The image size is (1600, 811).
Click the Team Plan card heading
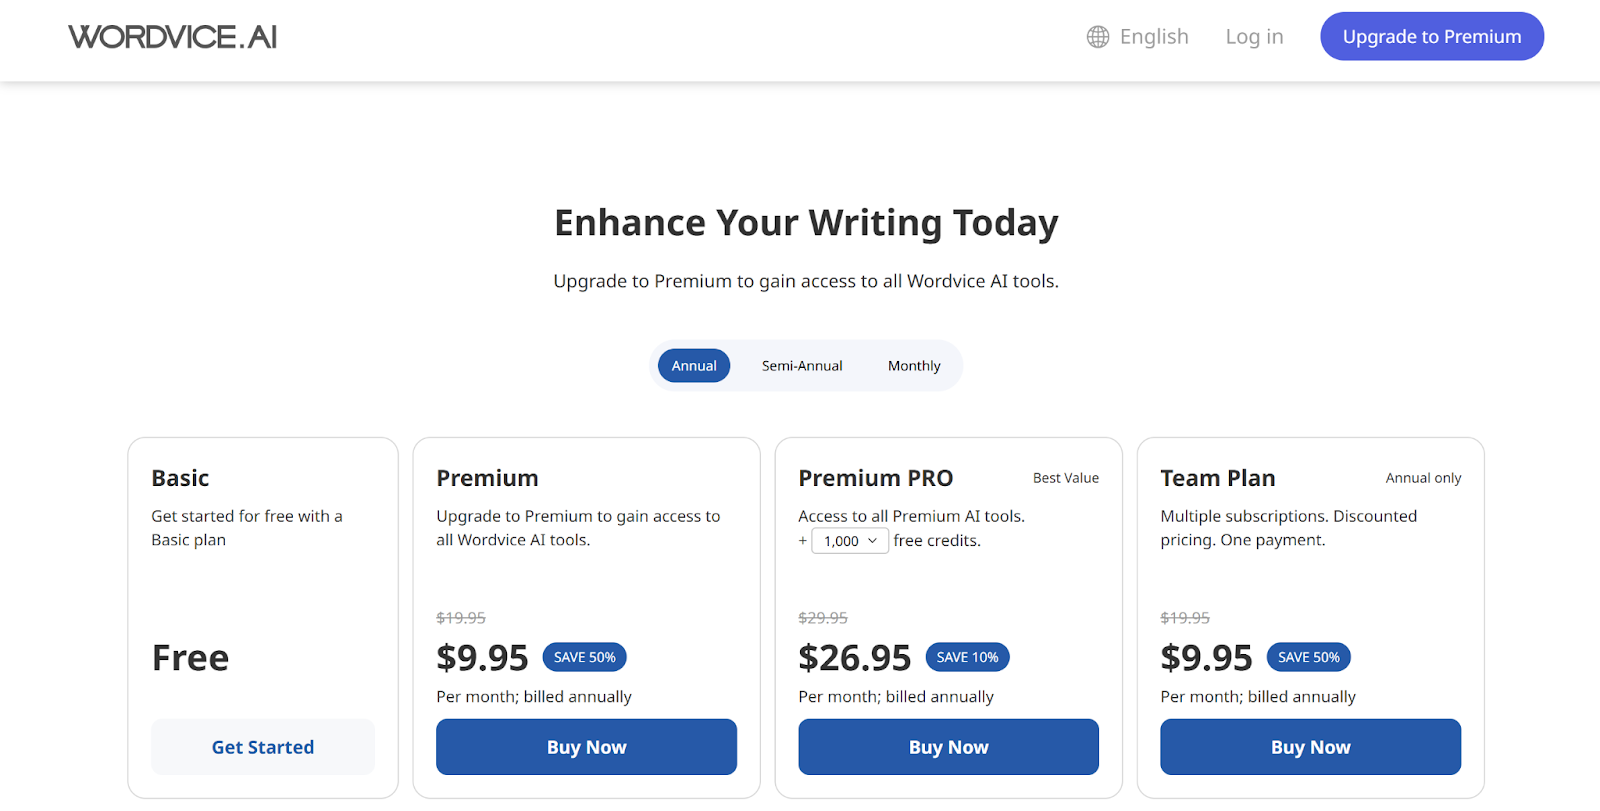pyautogui.click(x=1217, y=478)
